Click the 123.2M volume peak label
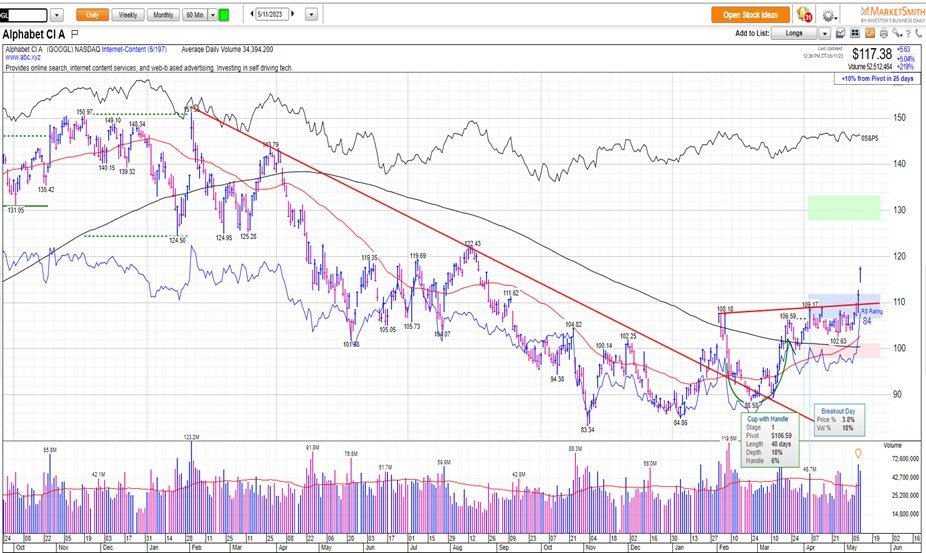 191,437
